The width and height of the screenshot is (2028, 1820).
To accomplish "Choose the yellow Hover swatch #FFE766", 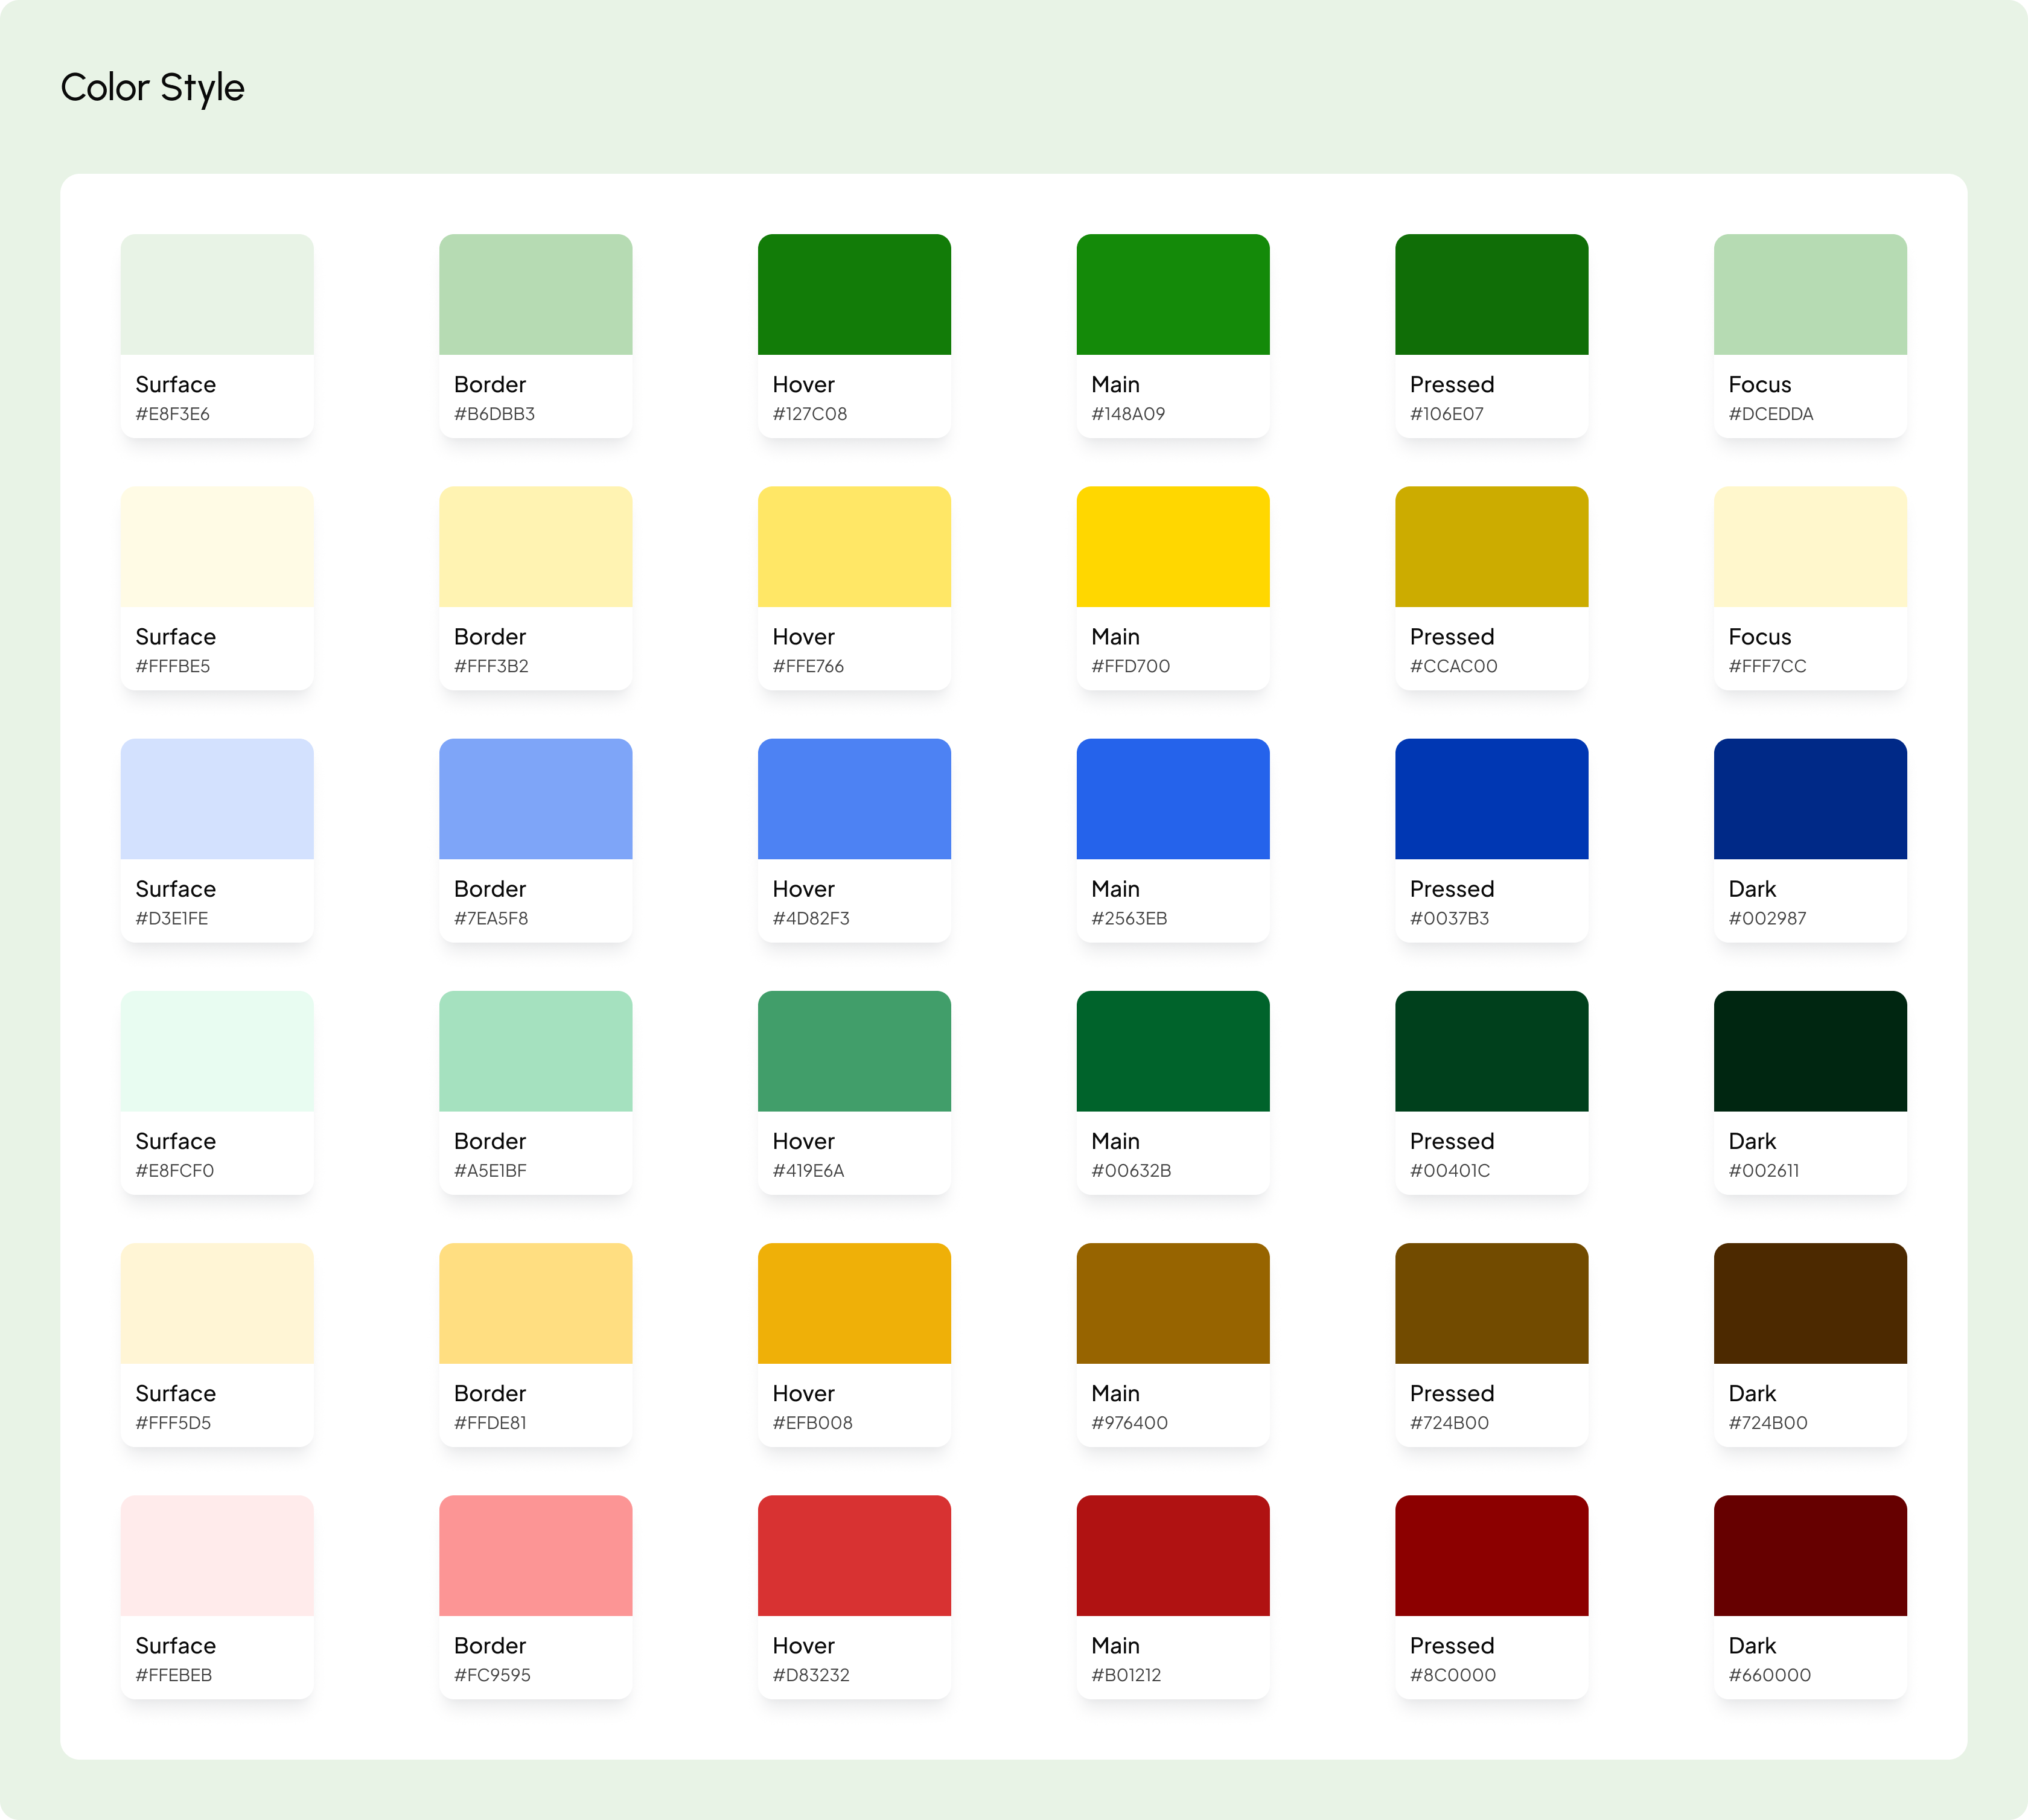I will click(854, 546).
